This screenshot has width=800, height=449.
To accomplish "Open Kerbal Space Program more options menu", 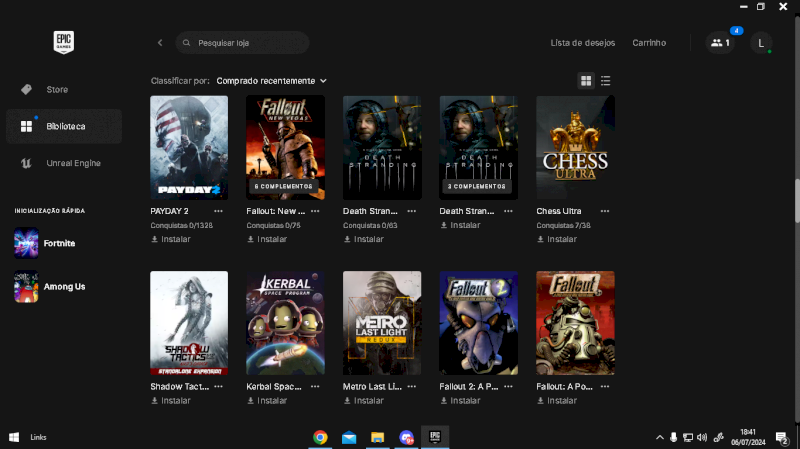I will click(315, 387).
